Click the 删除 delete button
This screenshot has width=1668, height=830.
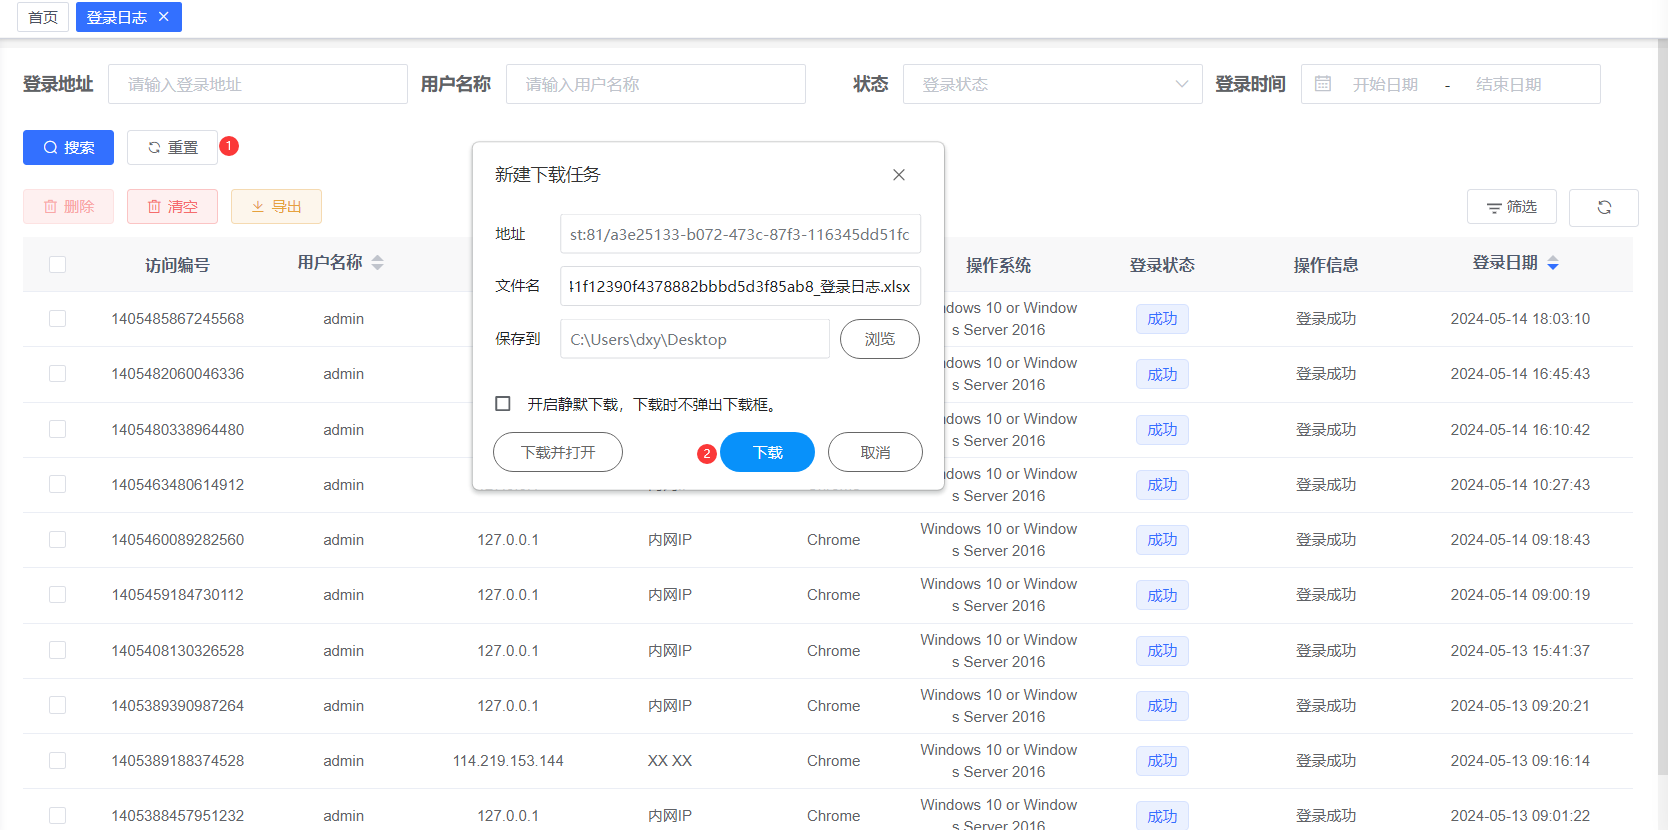tap(68, 206)
